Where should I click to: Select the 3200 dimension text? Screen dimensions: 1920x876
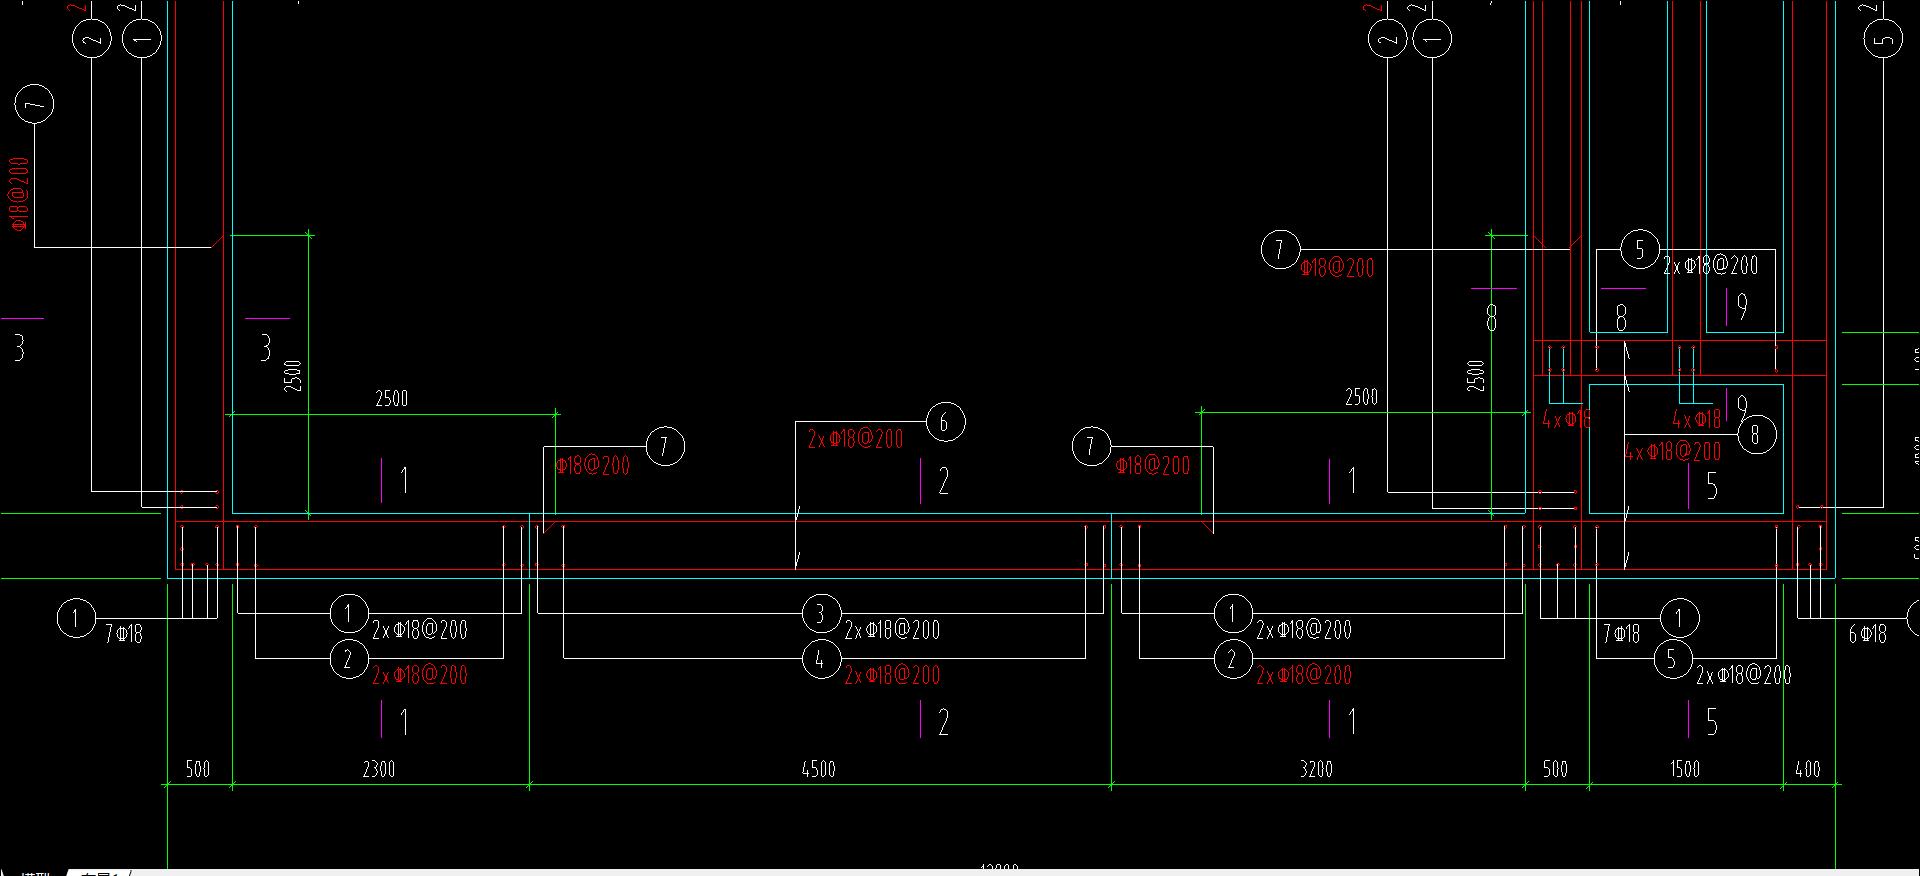(1316, 769)
